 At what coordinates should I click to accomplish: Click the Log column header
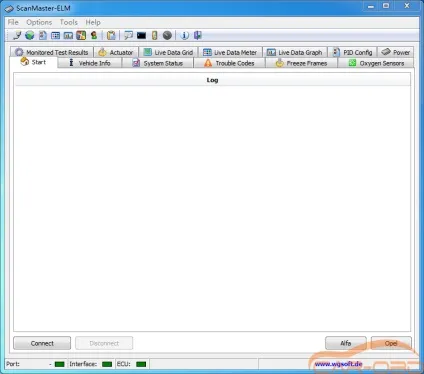[212, 80]
